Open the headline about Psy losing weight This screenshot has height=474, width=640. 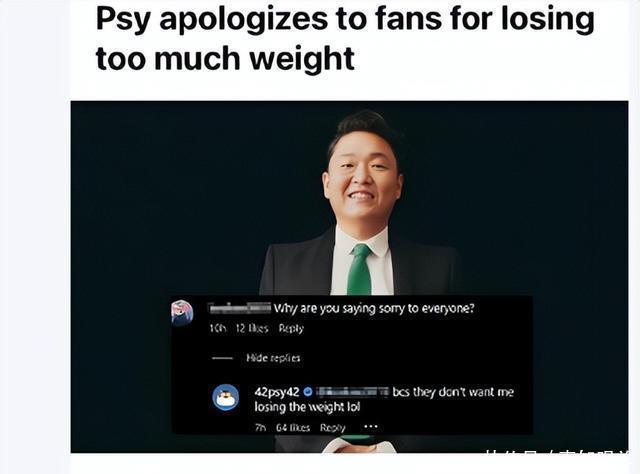345,39
